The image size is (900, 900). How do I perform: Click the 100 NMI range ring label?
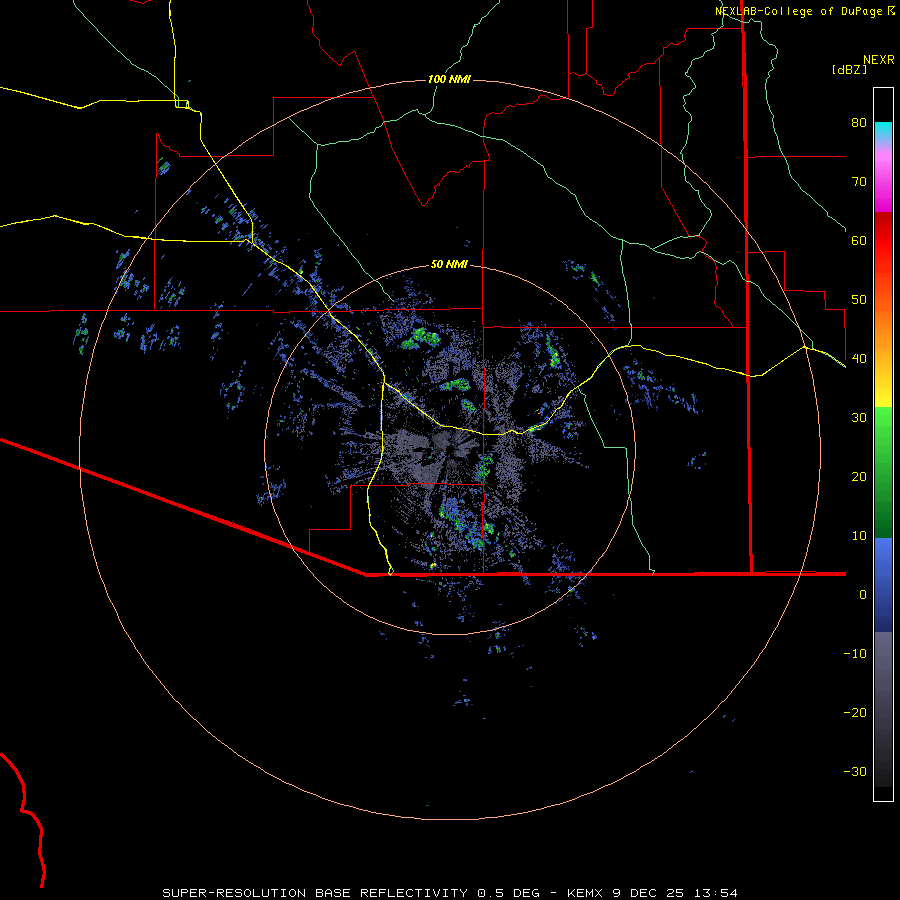[x=449, y=79]
